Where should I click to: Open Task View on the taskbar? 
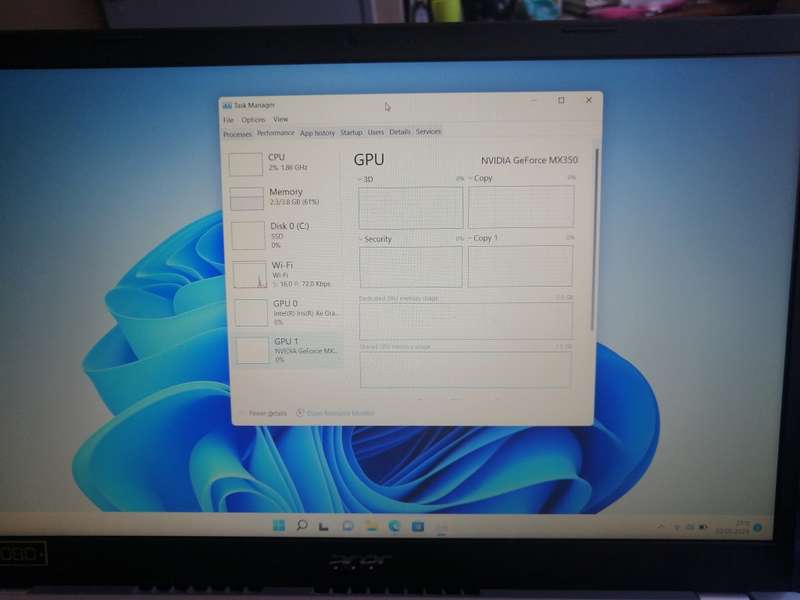(x=323, y=526)
